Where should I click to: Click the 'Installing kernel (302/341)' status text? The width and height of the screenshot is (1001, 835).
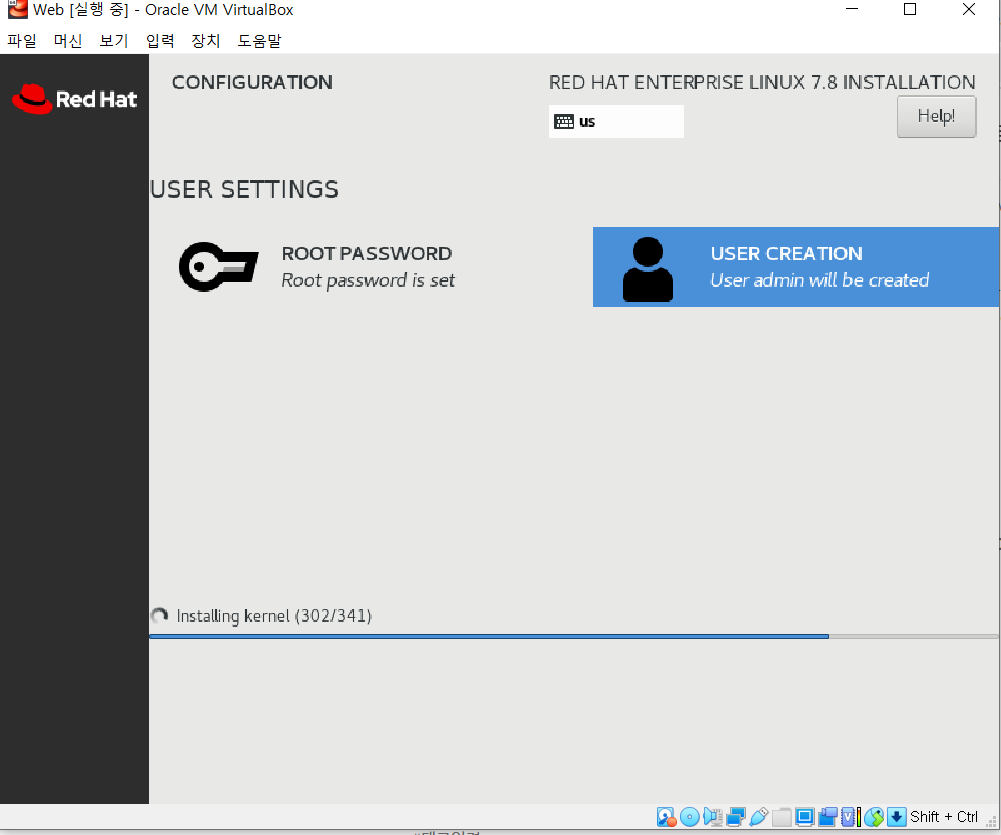[x=274, y=615]
